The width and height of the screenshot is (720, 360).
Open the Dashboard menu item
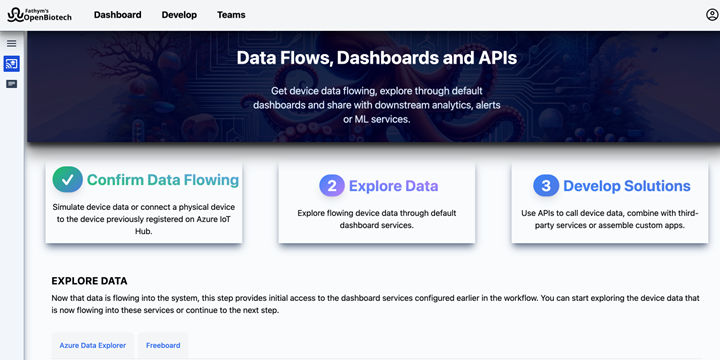tap(118, 15)
